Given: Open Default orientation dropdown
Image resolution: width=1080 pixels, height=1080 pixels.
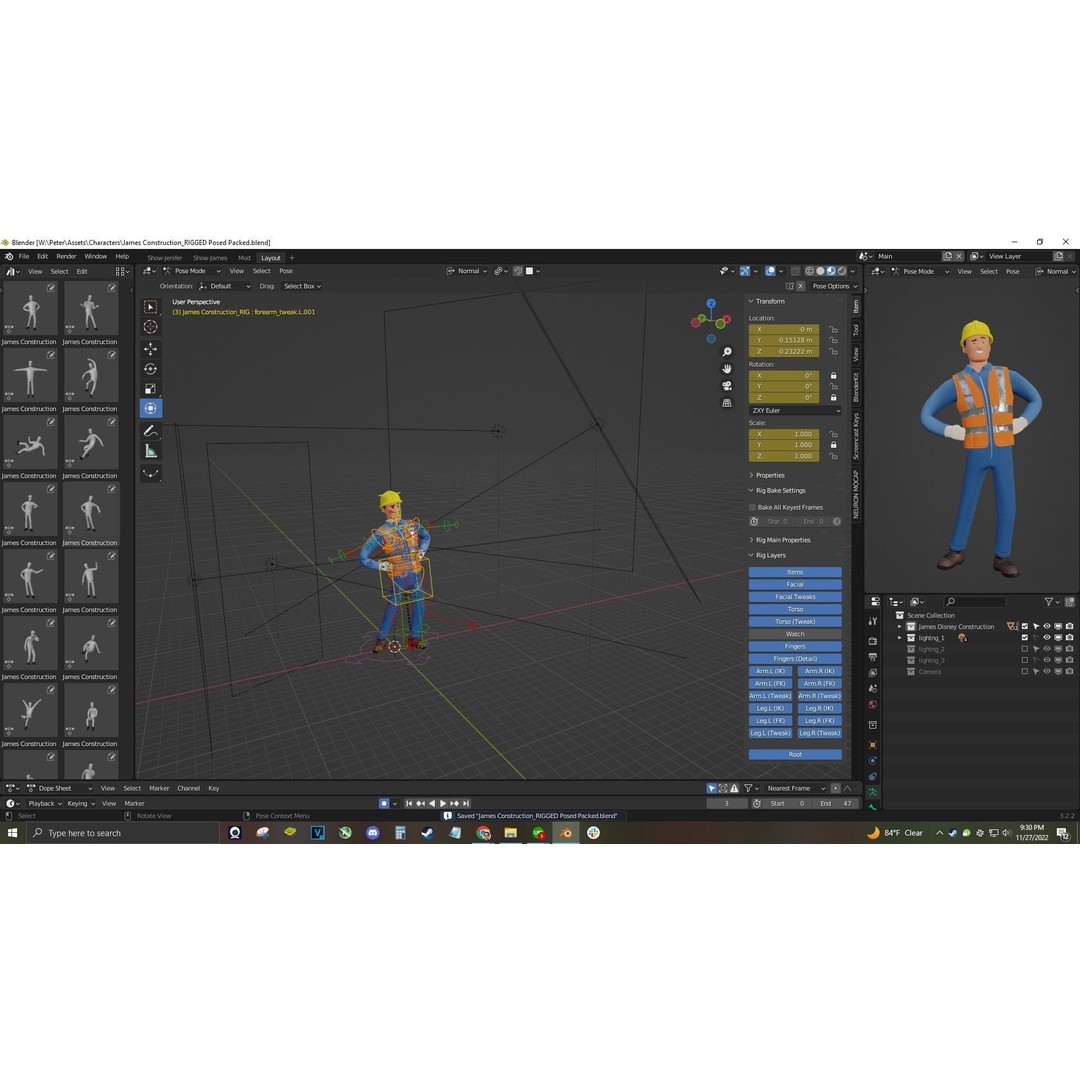Looking at the screenshot, I should tap(225, 286).
